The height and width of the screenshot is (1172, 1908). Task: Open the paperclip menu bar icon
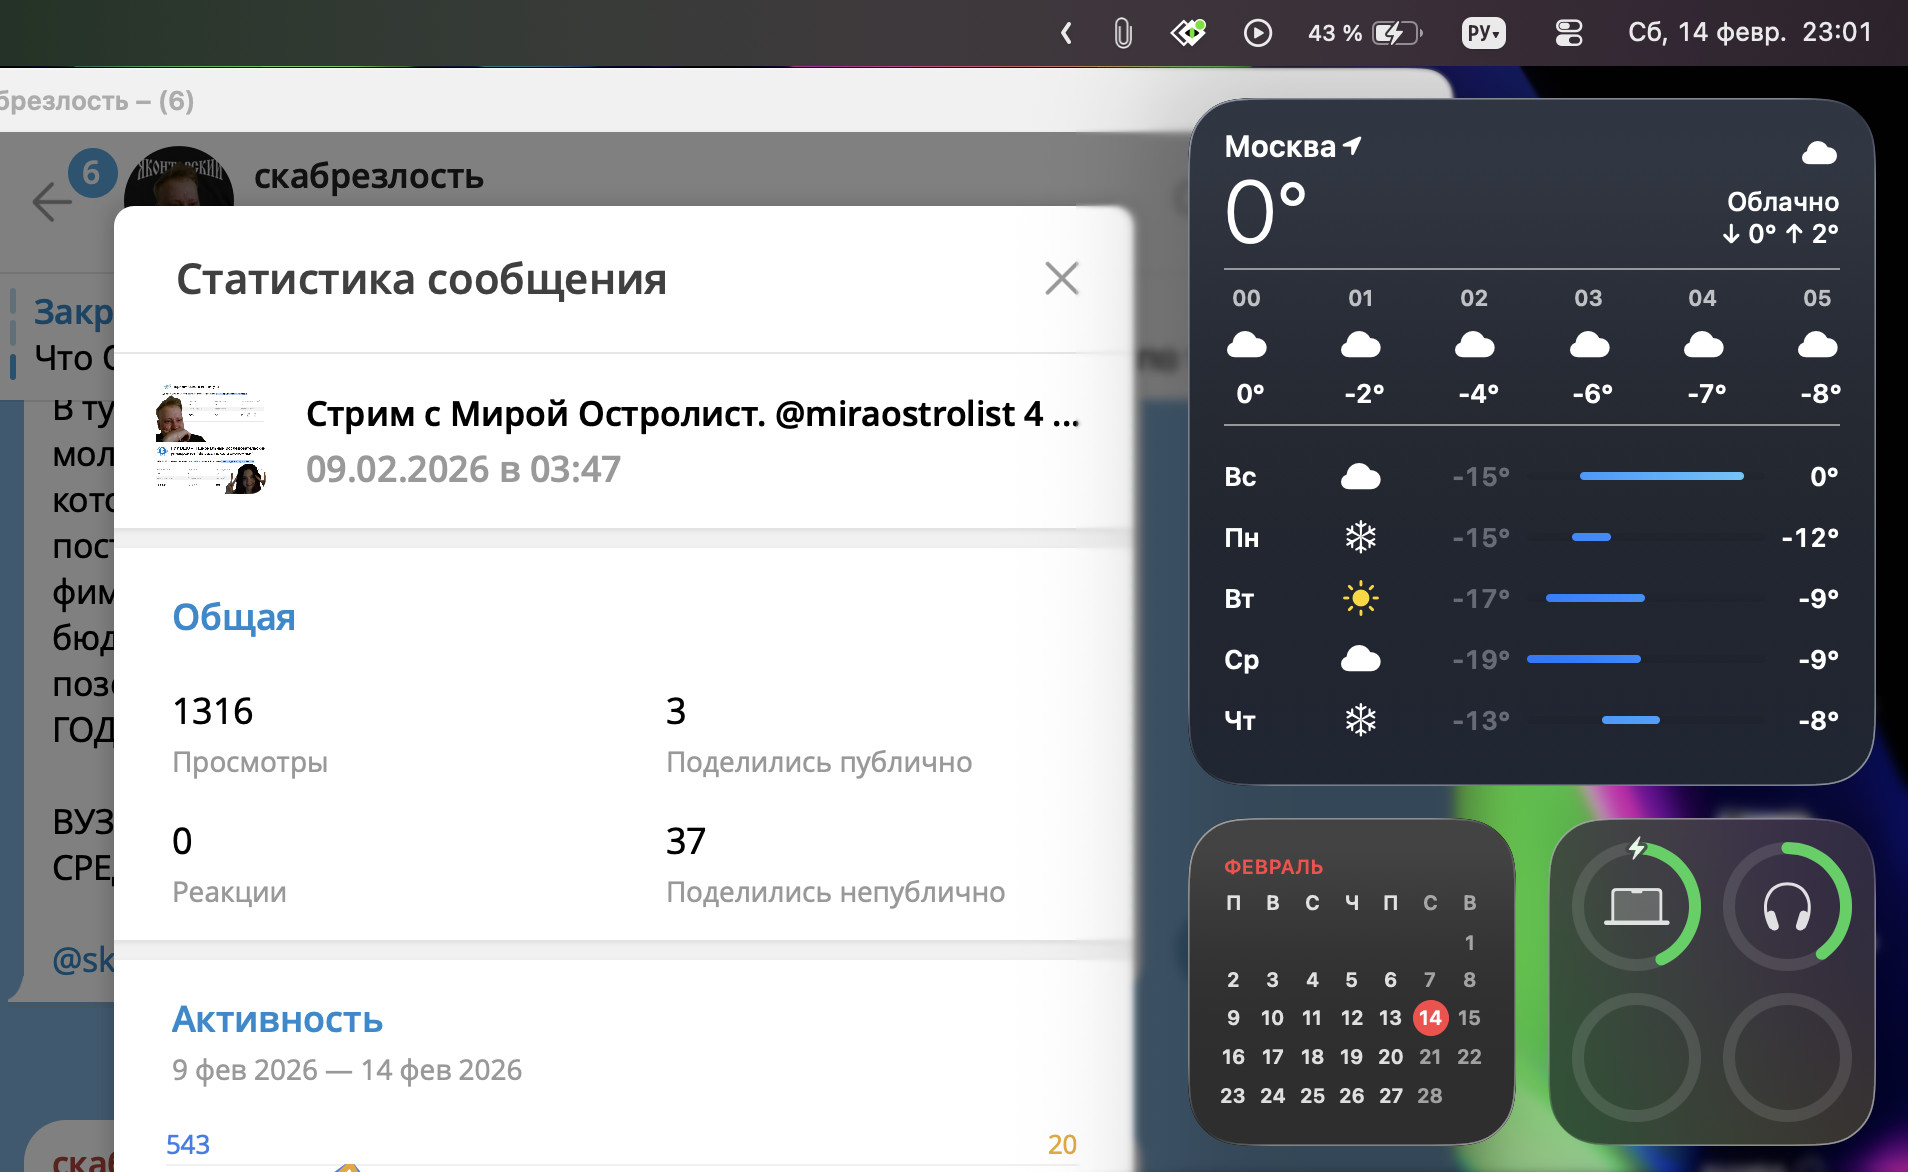point(1123,33)
